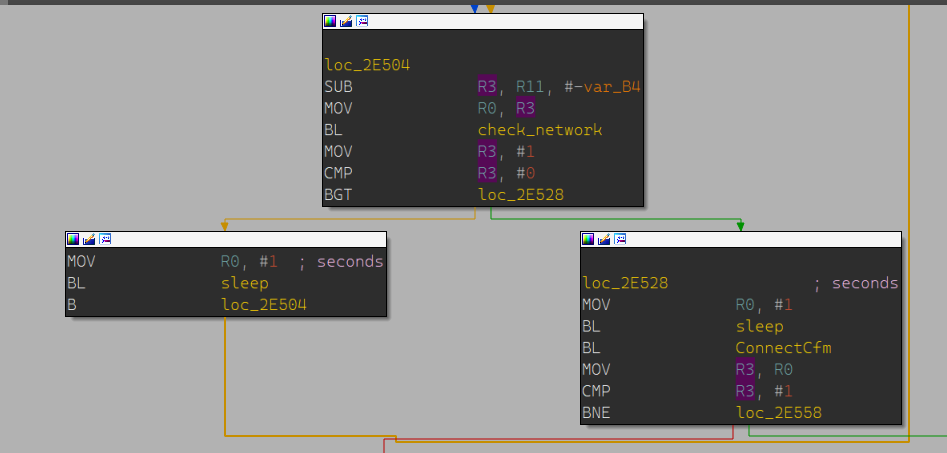
Task: Select the title bar of loc_2E528 node
Action: 760,239
